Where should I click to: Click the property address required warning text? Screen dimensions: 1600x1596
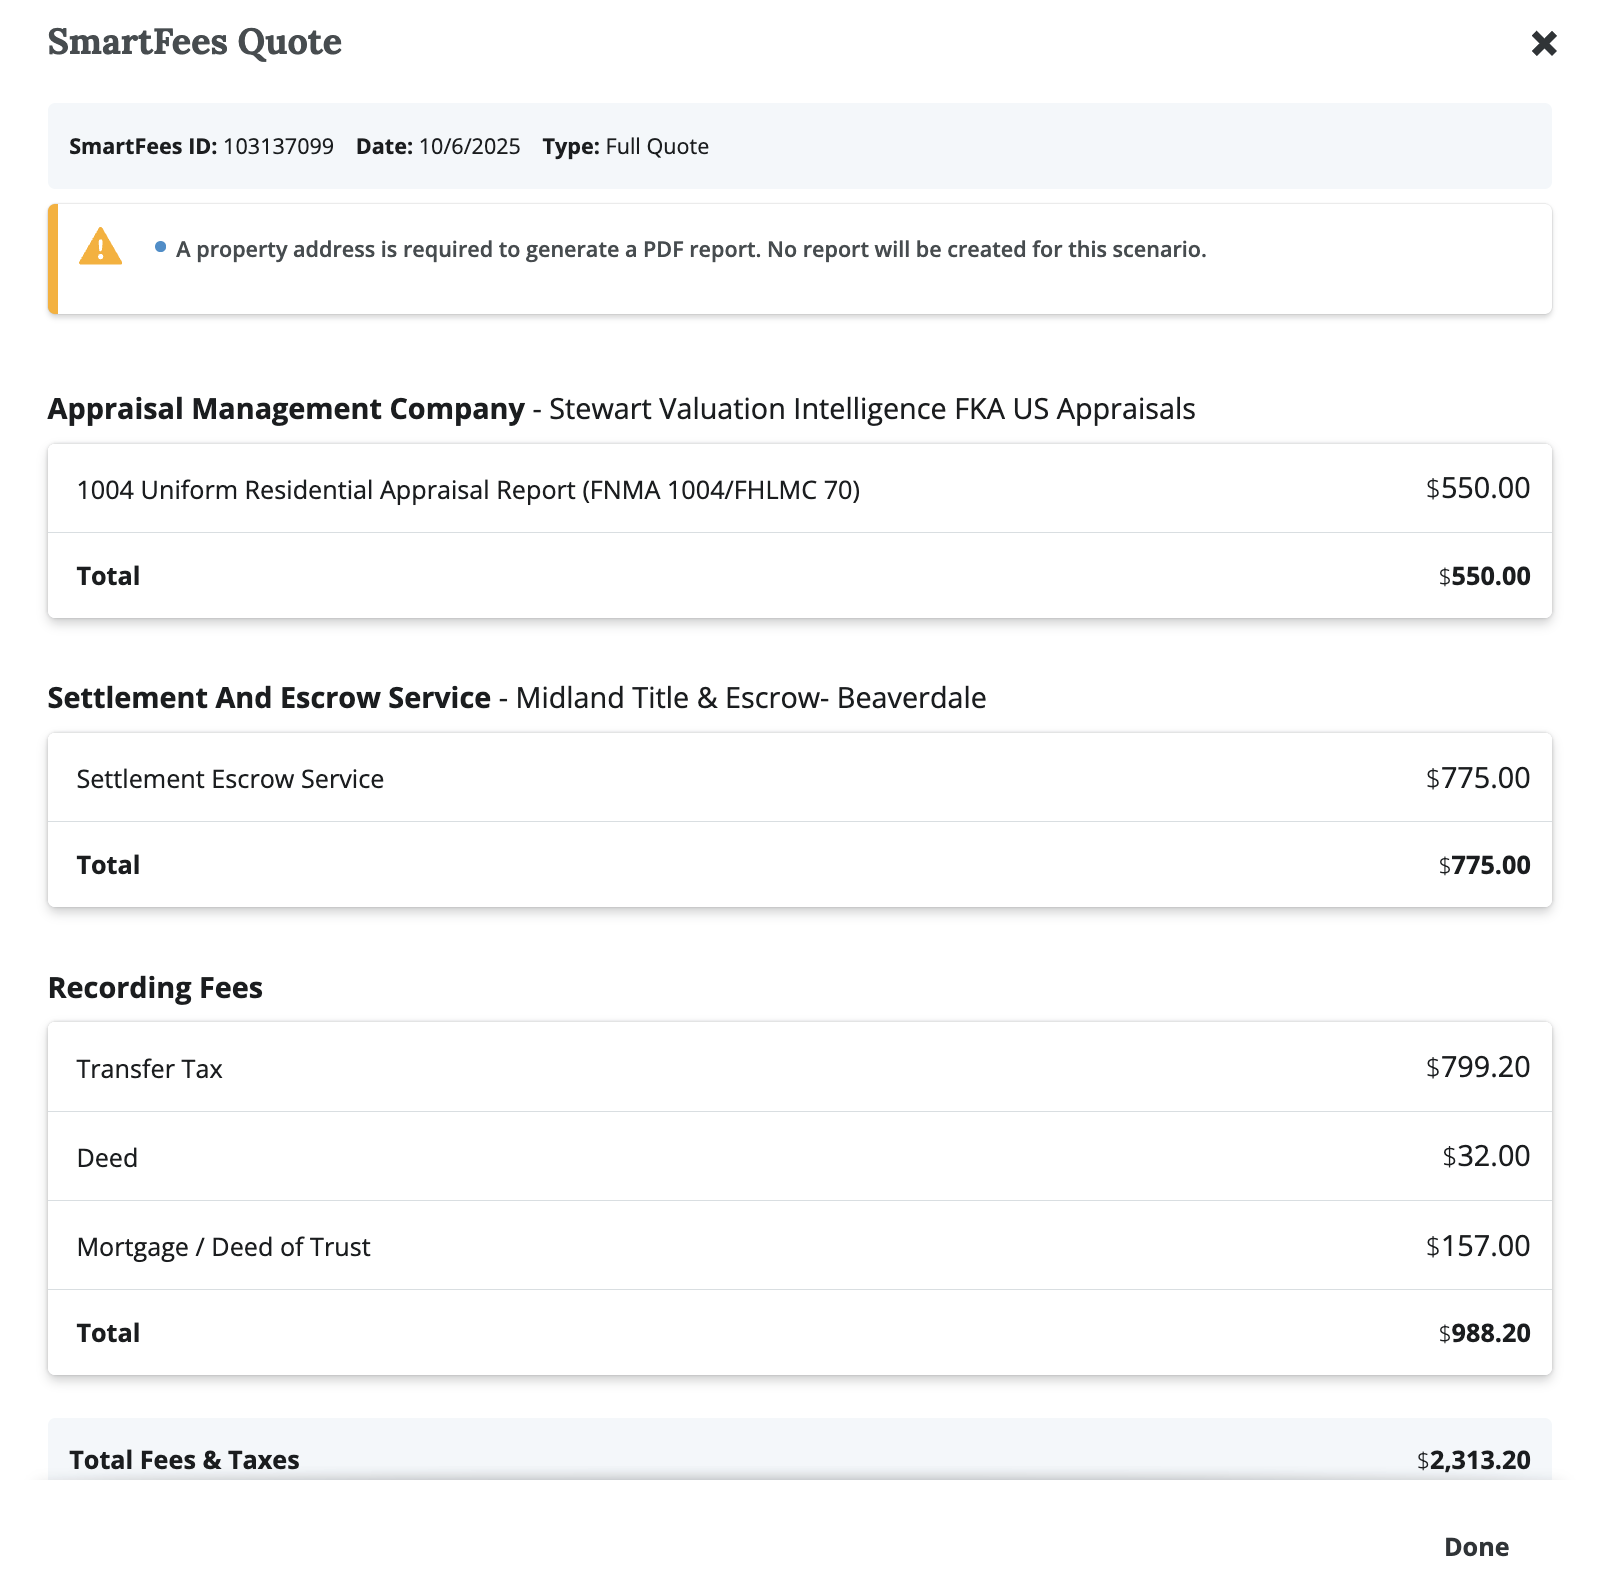click(x=690, y=249)
